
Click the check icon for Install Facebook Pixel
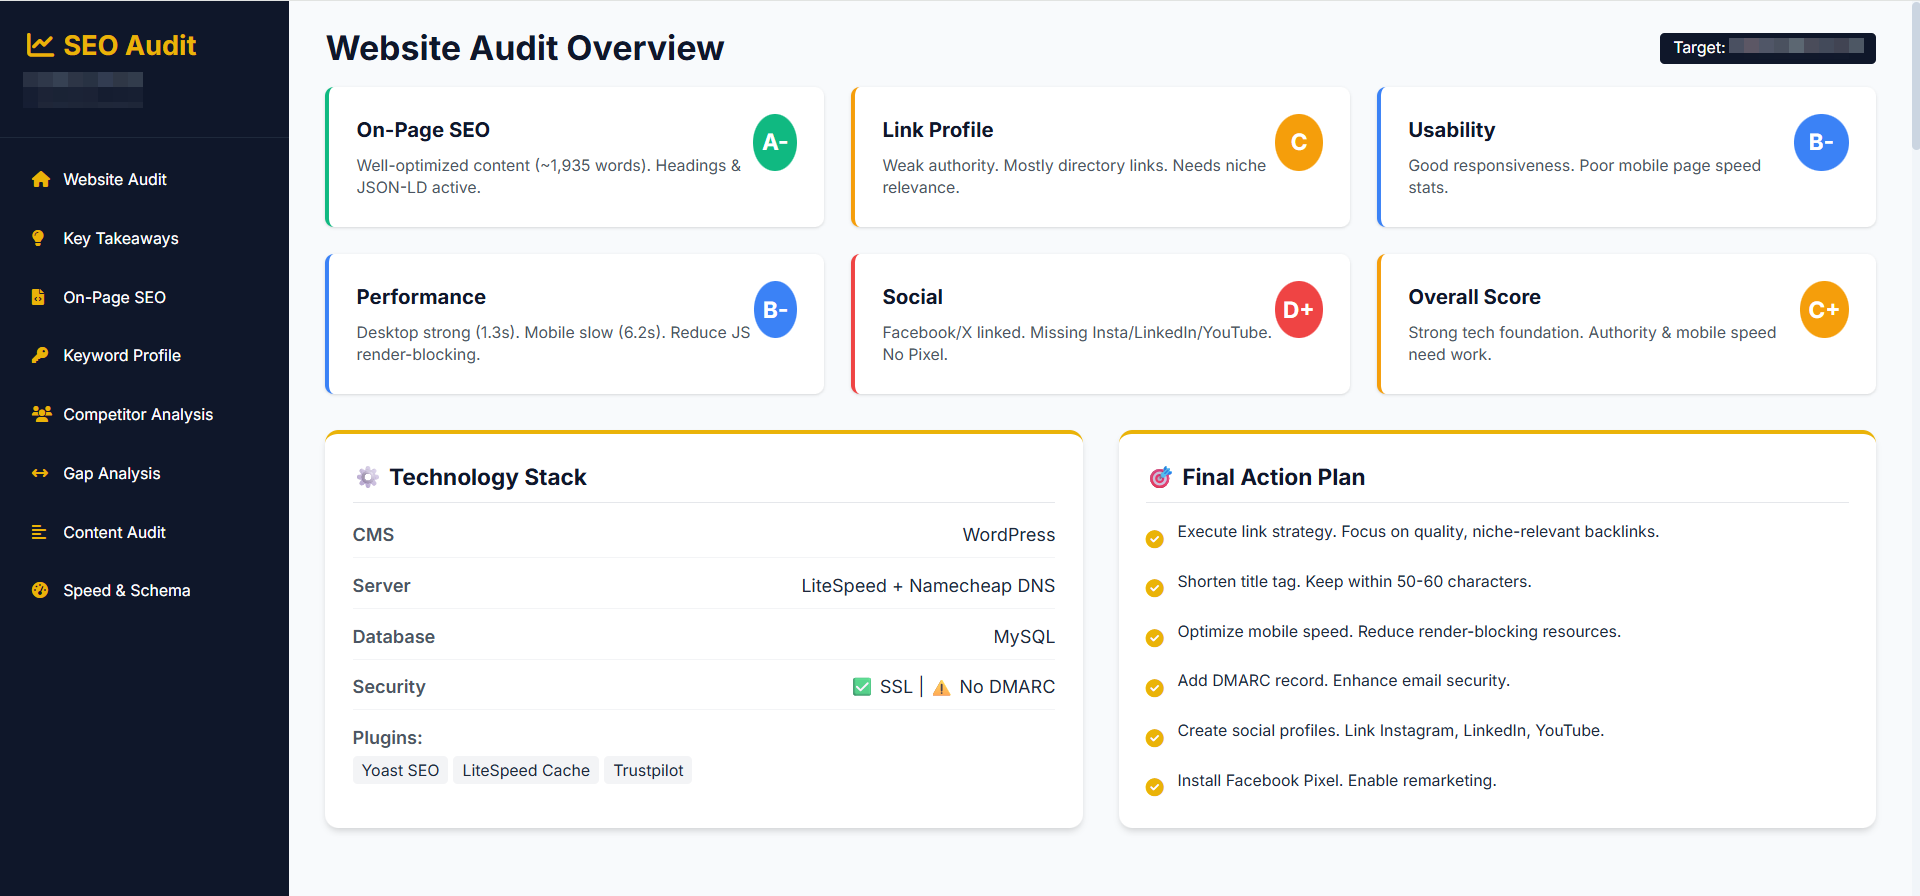(1154, 787)
